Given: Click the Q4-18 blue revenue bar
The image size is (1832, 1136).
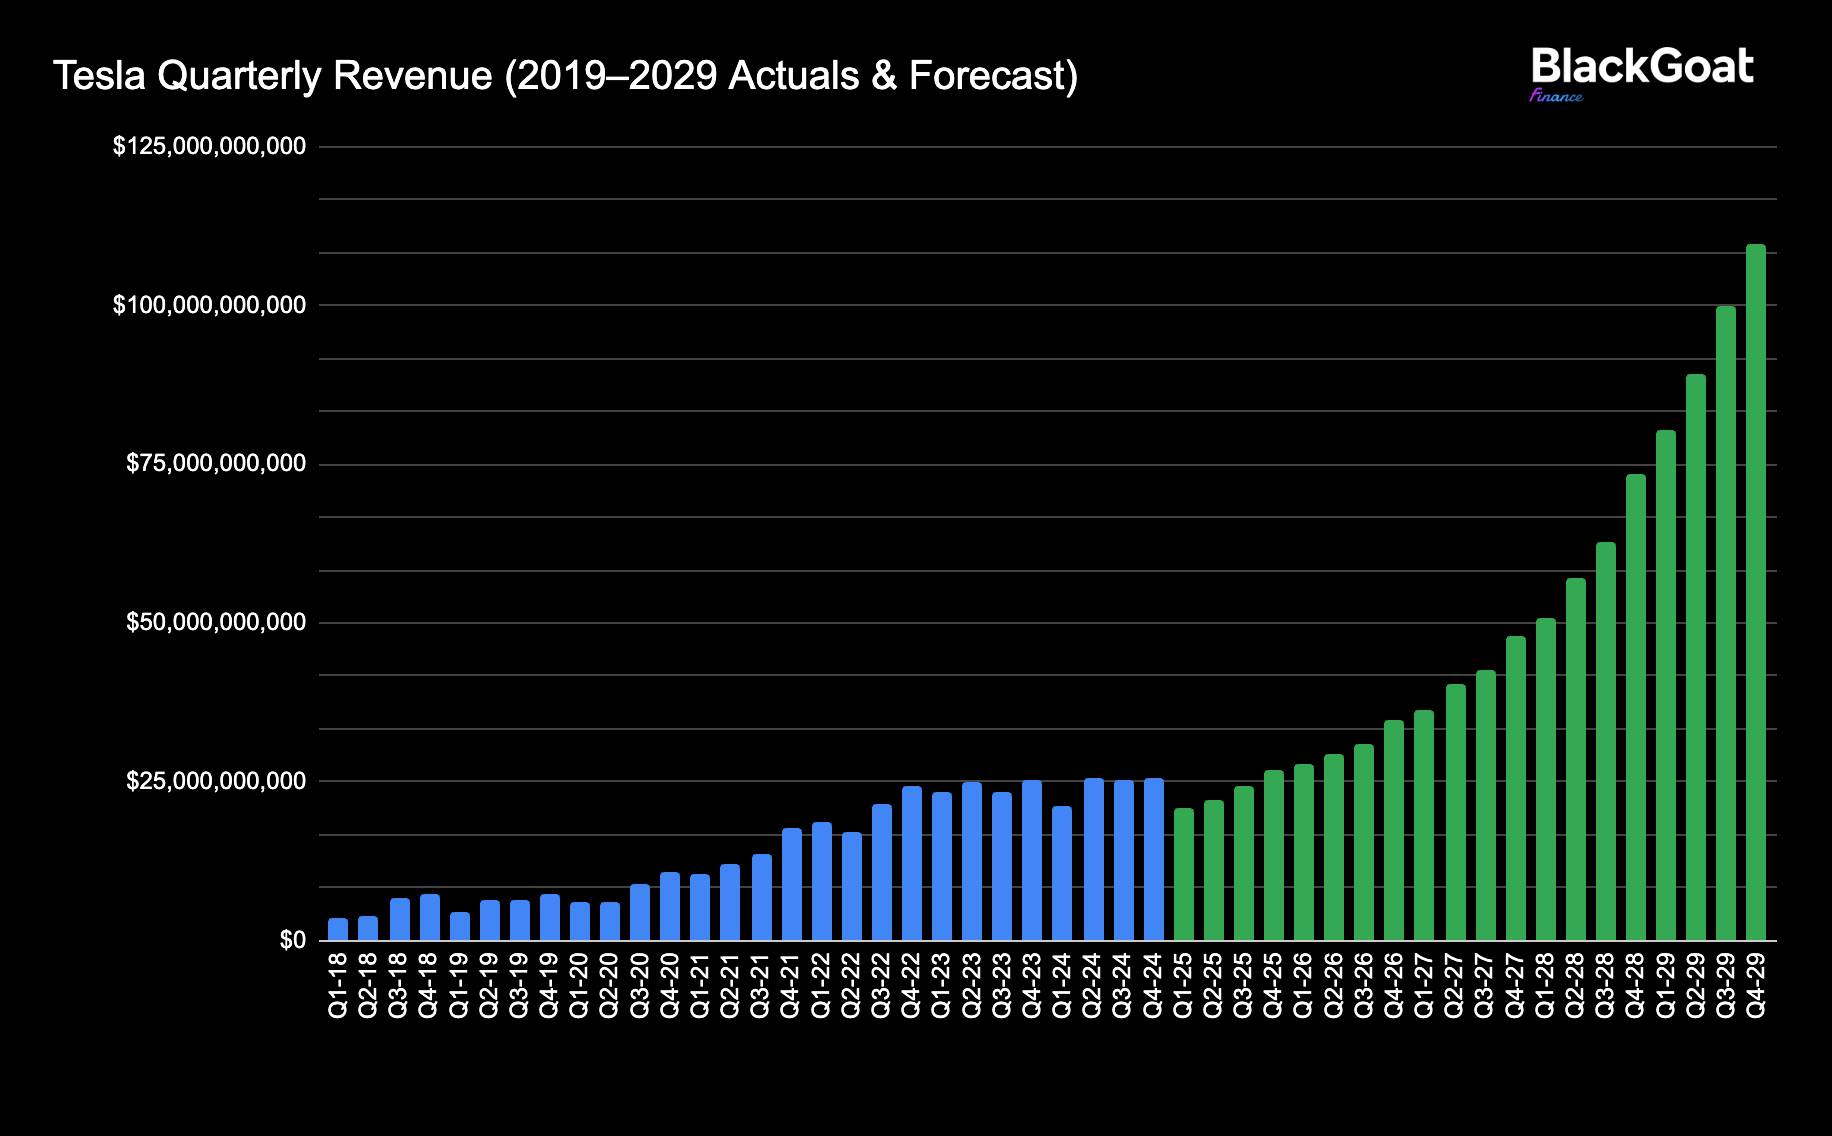Looking at the screenshot, I should click(429, 917).
